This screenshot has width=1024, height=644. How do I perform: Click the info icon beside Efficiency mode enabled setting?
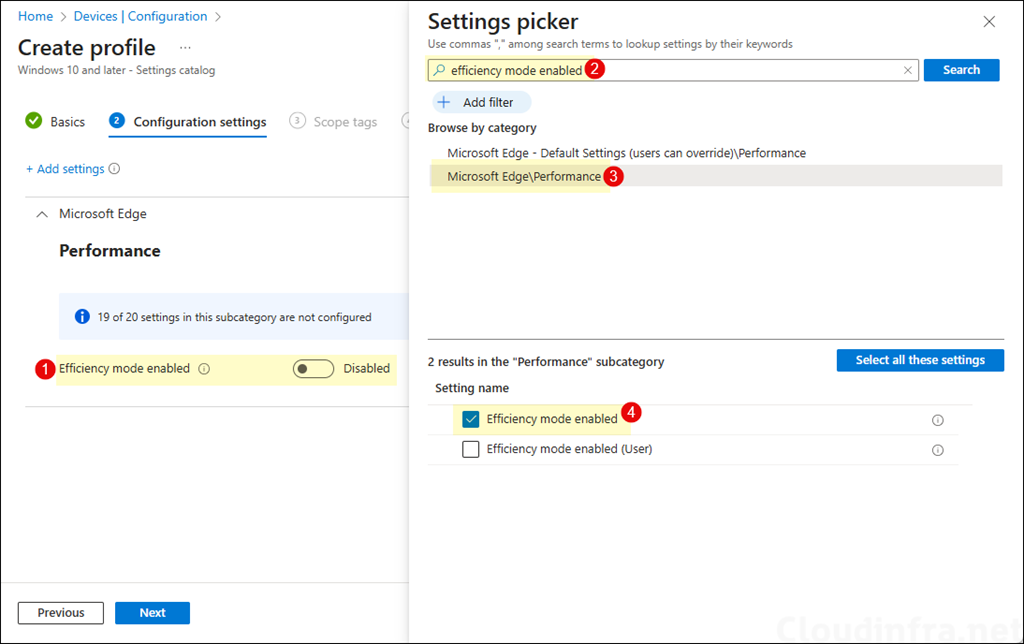[205, 368]
